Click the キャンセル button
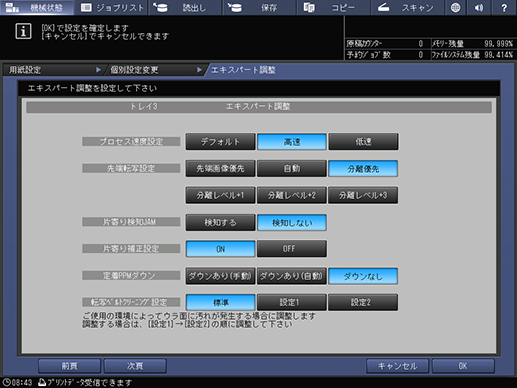517x388 pixels. click(x=397, y=366)
